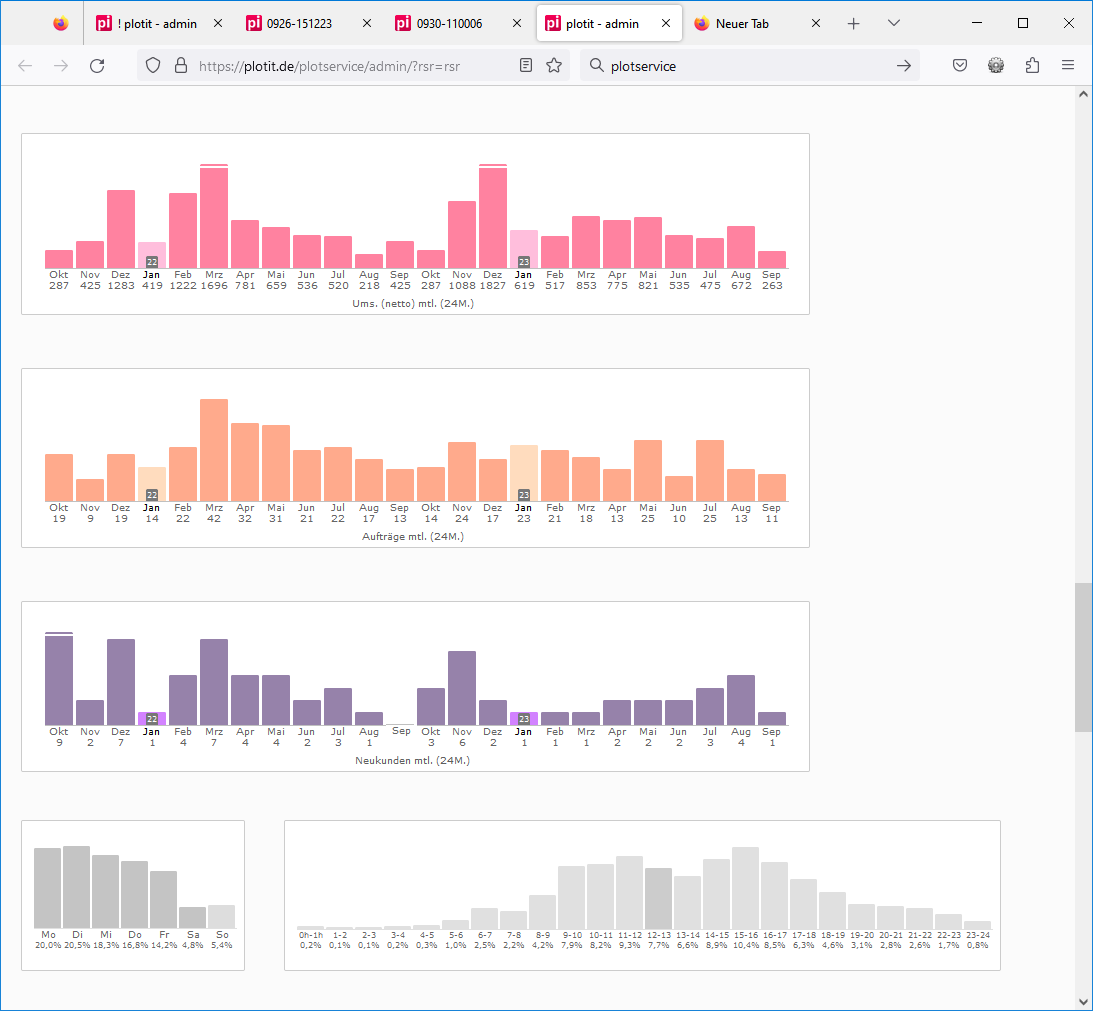The height and width of the screenshot is (1011, 1093).
Task: Switch to the 0926-151223 tab
Action: tap(298, 24)
